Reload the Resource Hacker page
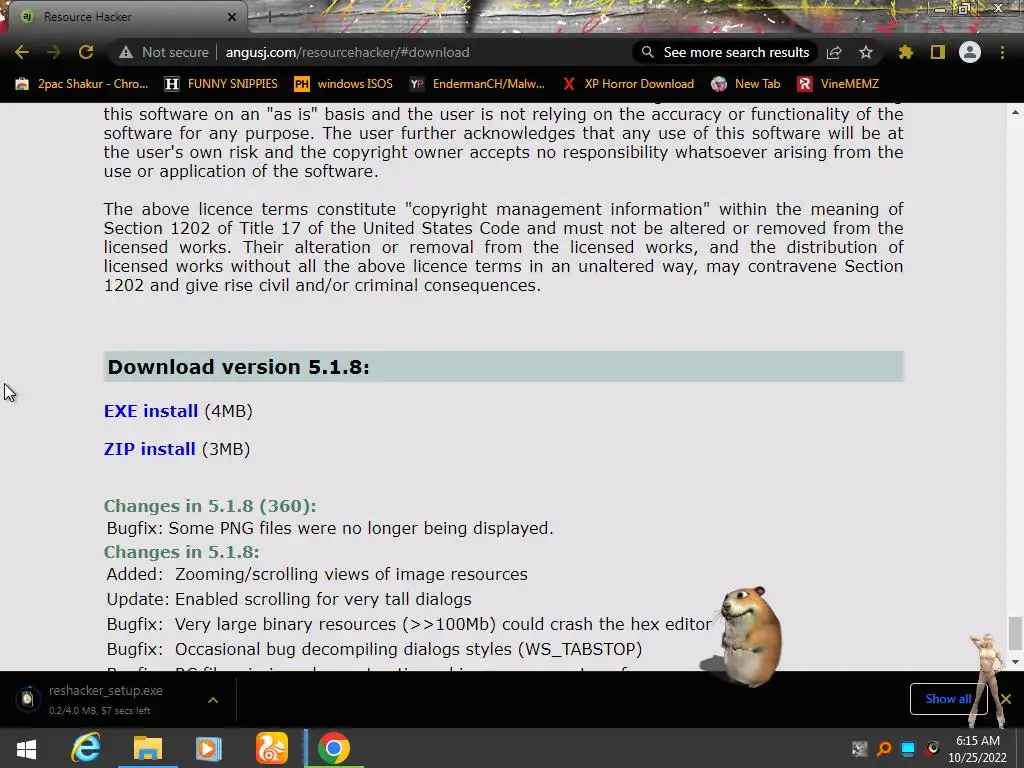Viewport: 1024px width, 768px height. tap(86, 52)
